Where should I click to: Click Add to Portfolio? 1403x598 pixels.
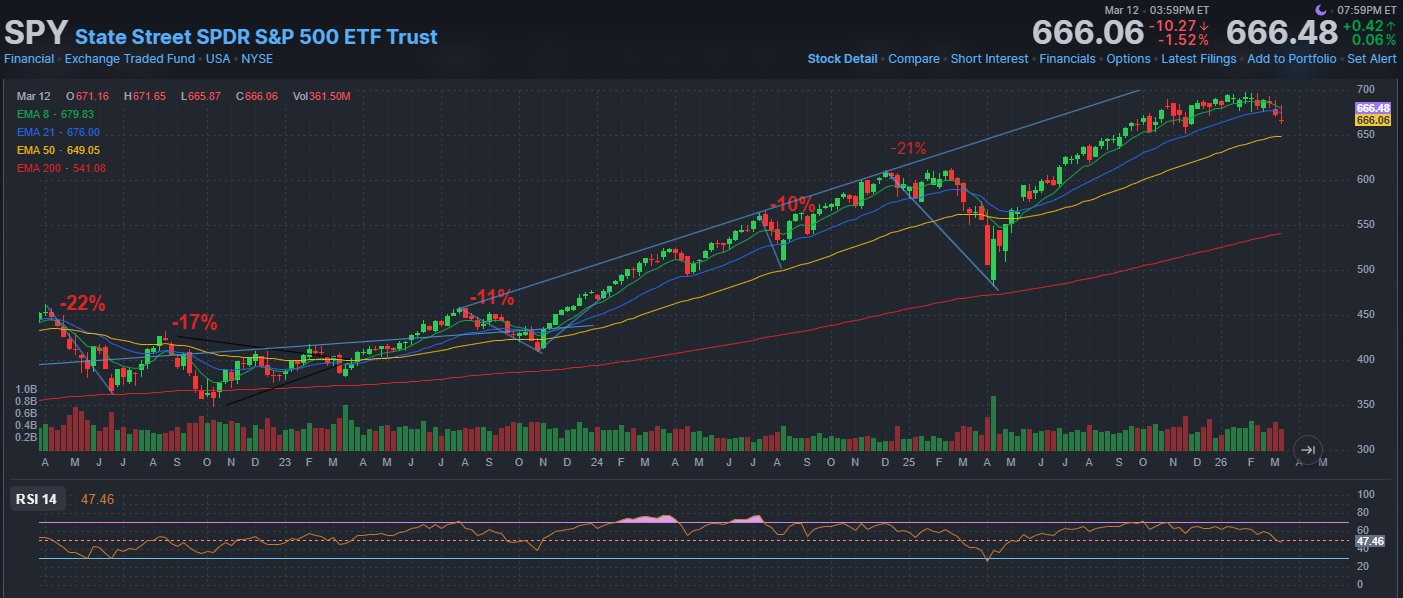1291,58
